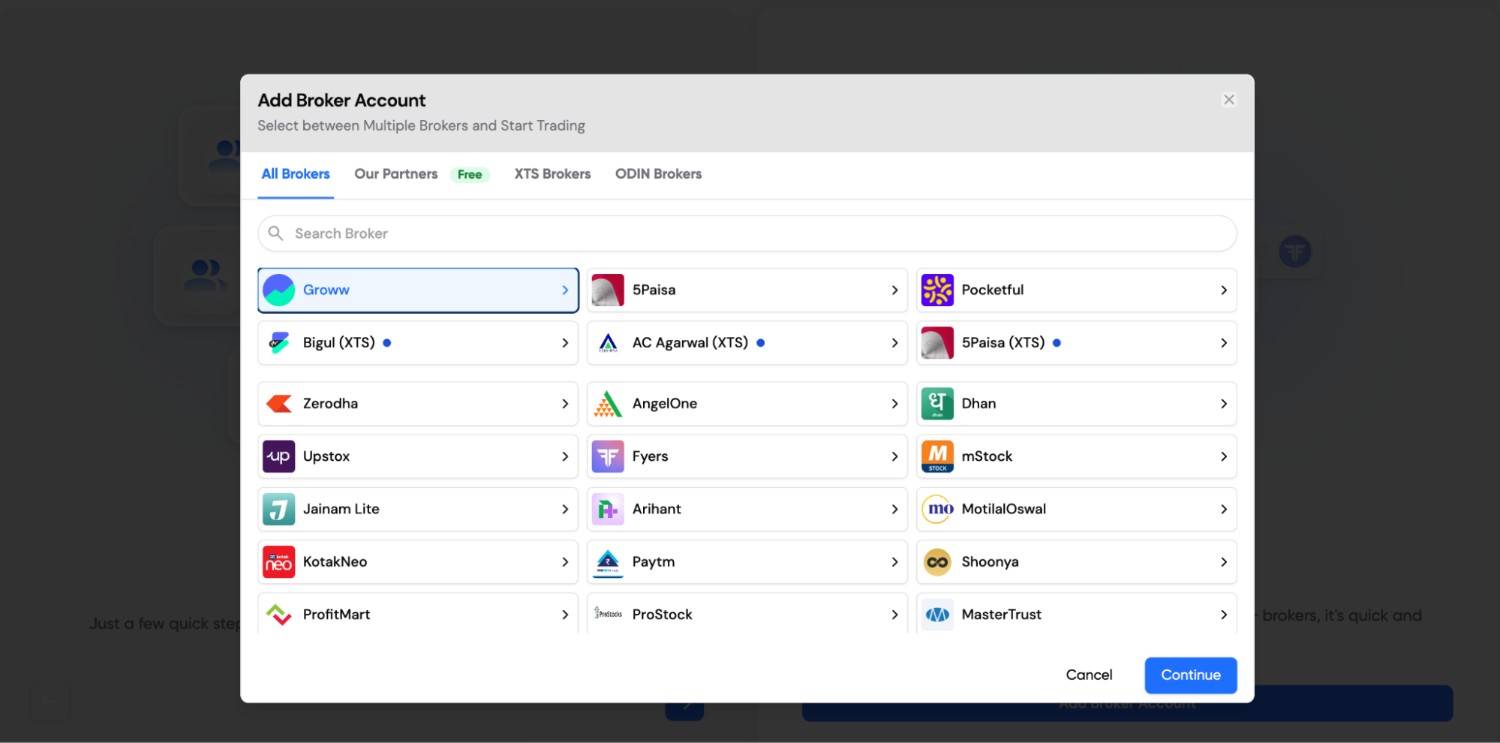
Task: Open the chevron on Fyers row
Action: 895,457
